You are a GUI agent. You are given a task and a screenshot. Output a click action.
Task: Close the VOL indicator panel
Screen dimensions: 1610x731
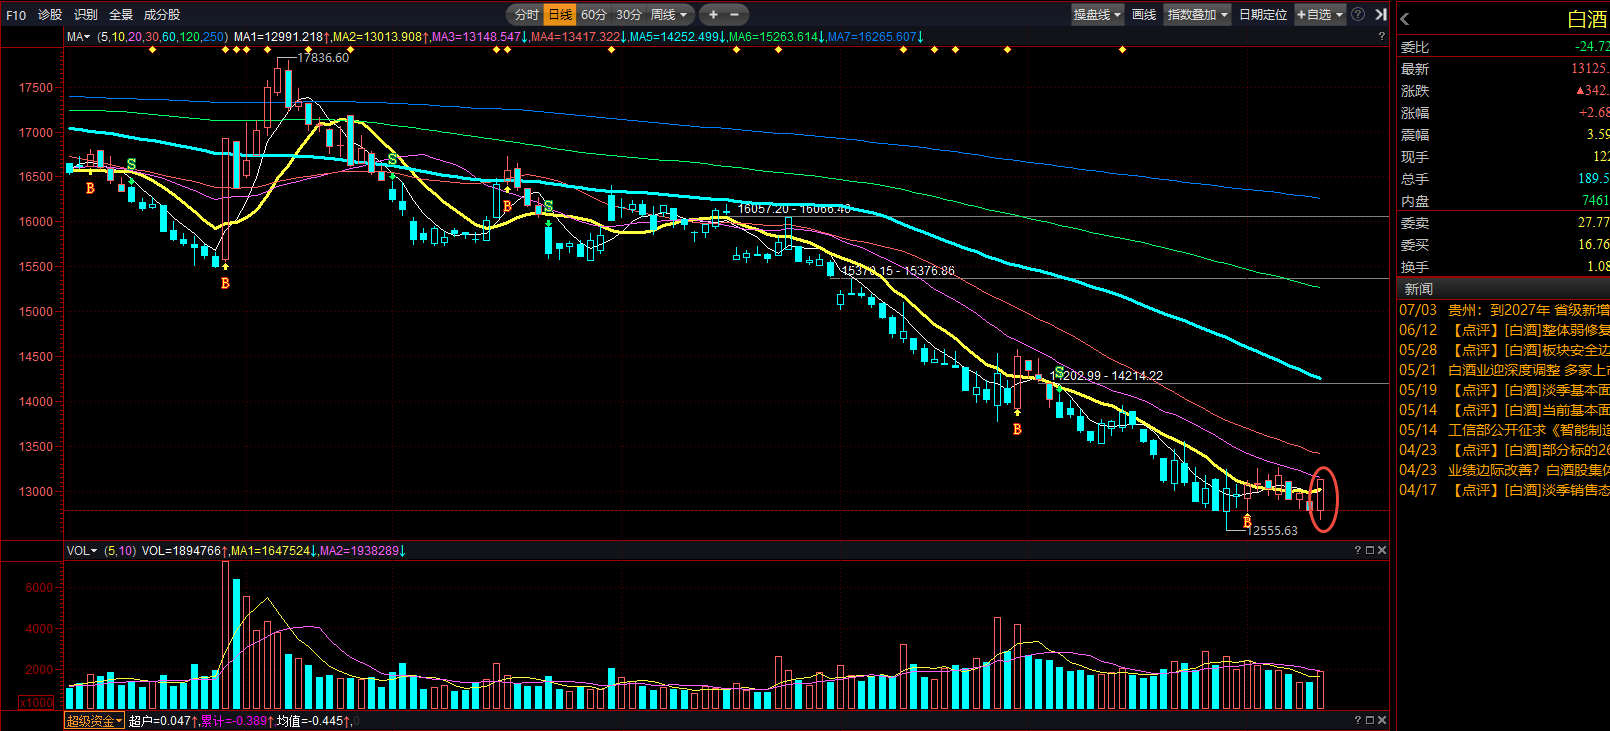1382,550
